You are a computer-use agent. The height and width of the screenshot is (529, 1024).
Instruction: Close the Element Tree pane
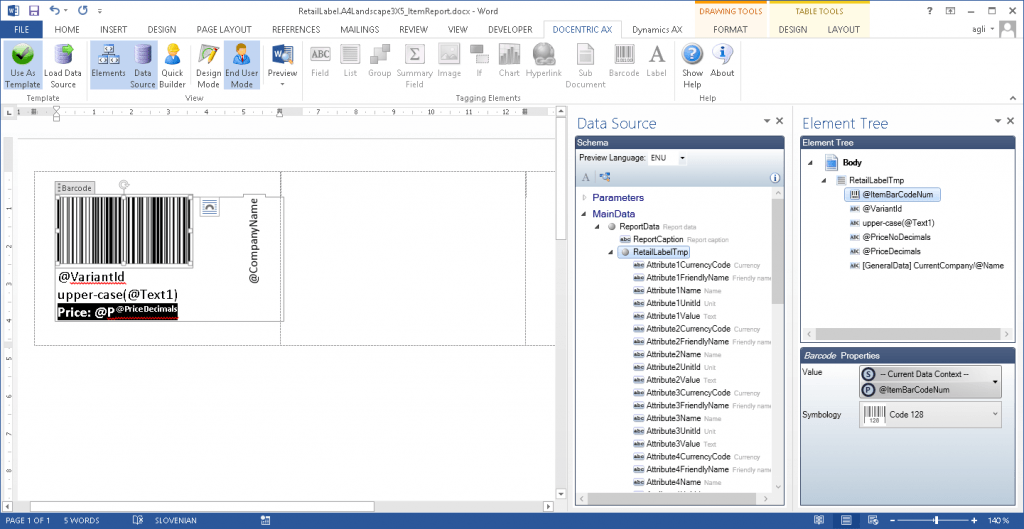click(x=1010, y=121)
